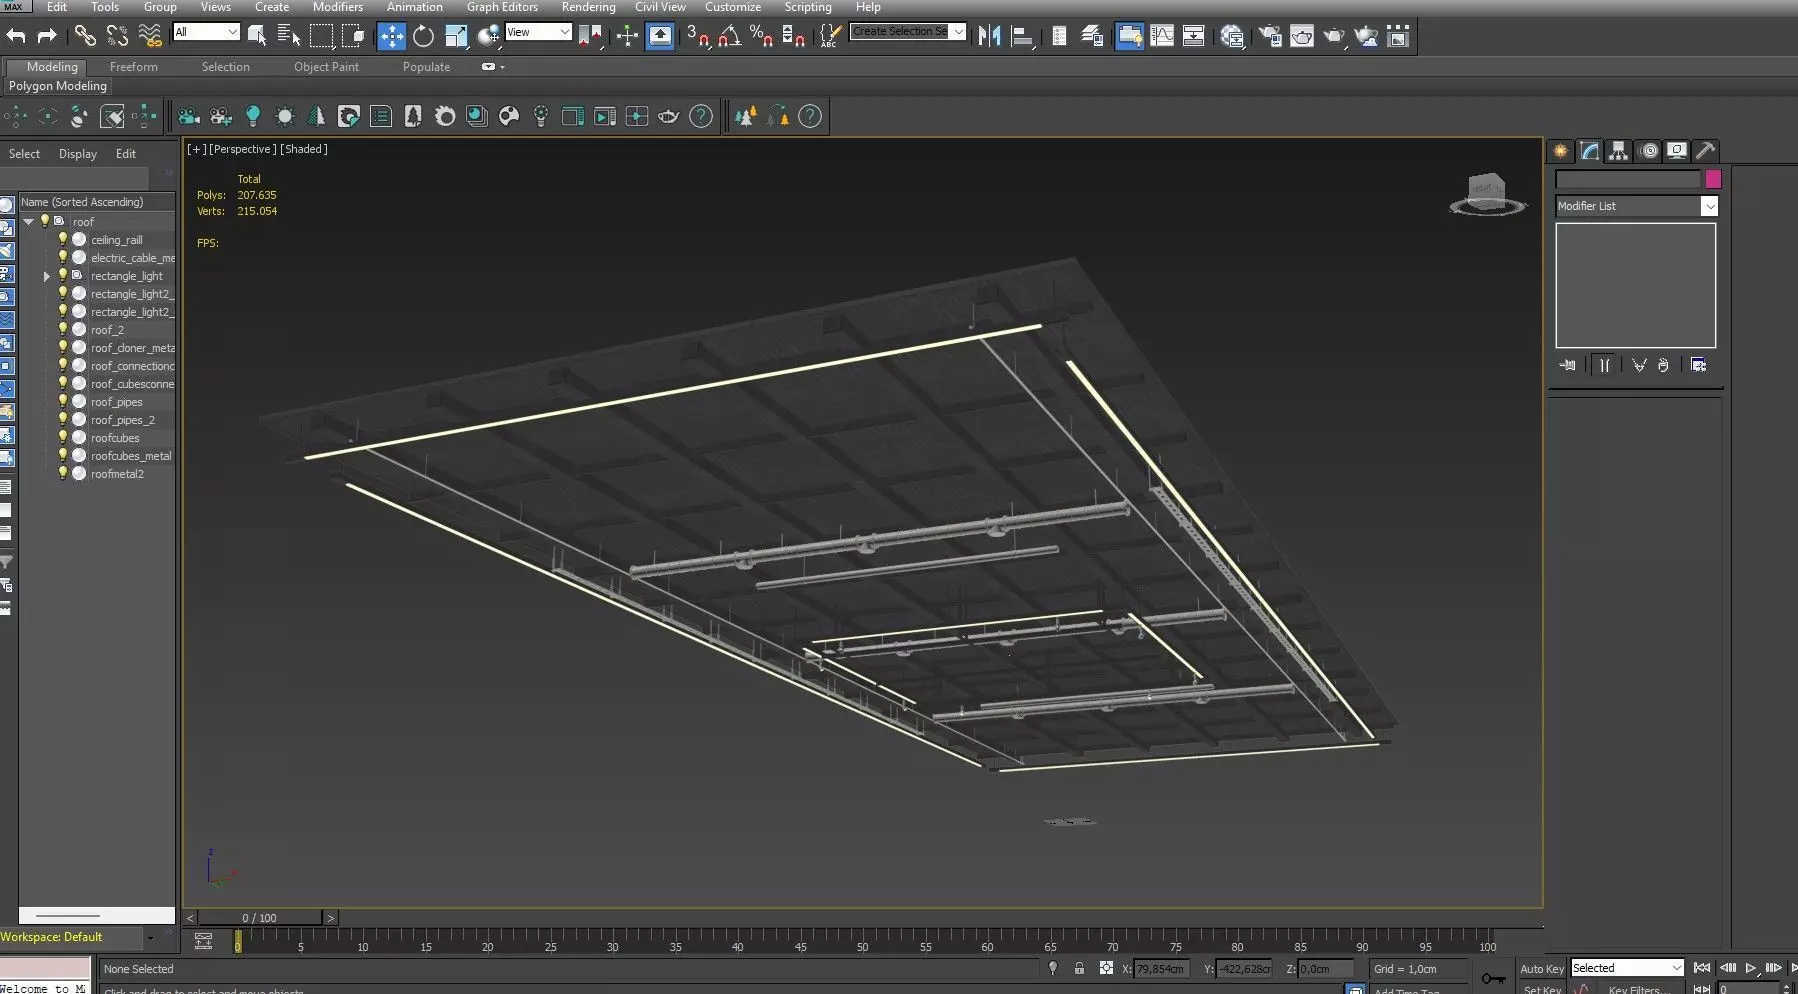Open the Schematic View icon
The height and width of the screenshot is (994, 1798).
pos(1194,36)
